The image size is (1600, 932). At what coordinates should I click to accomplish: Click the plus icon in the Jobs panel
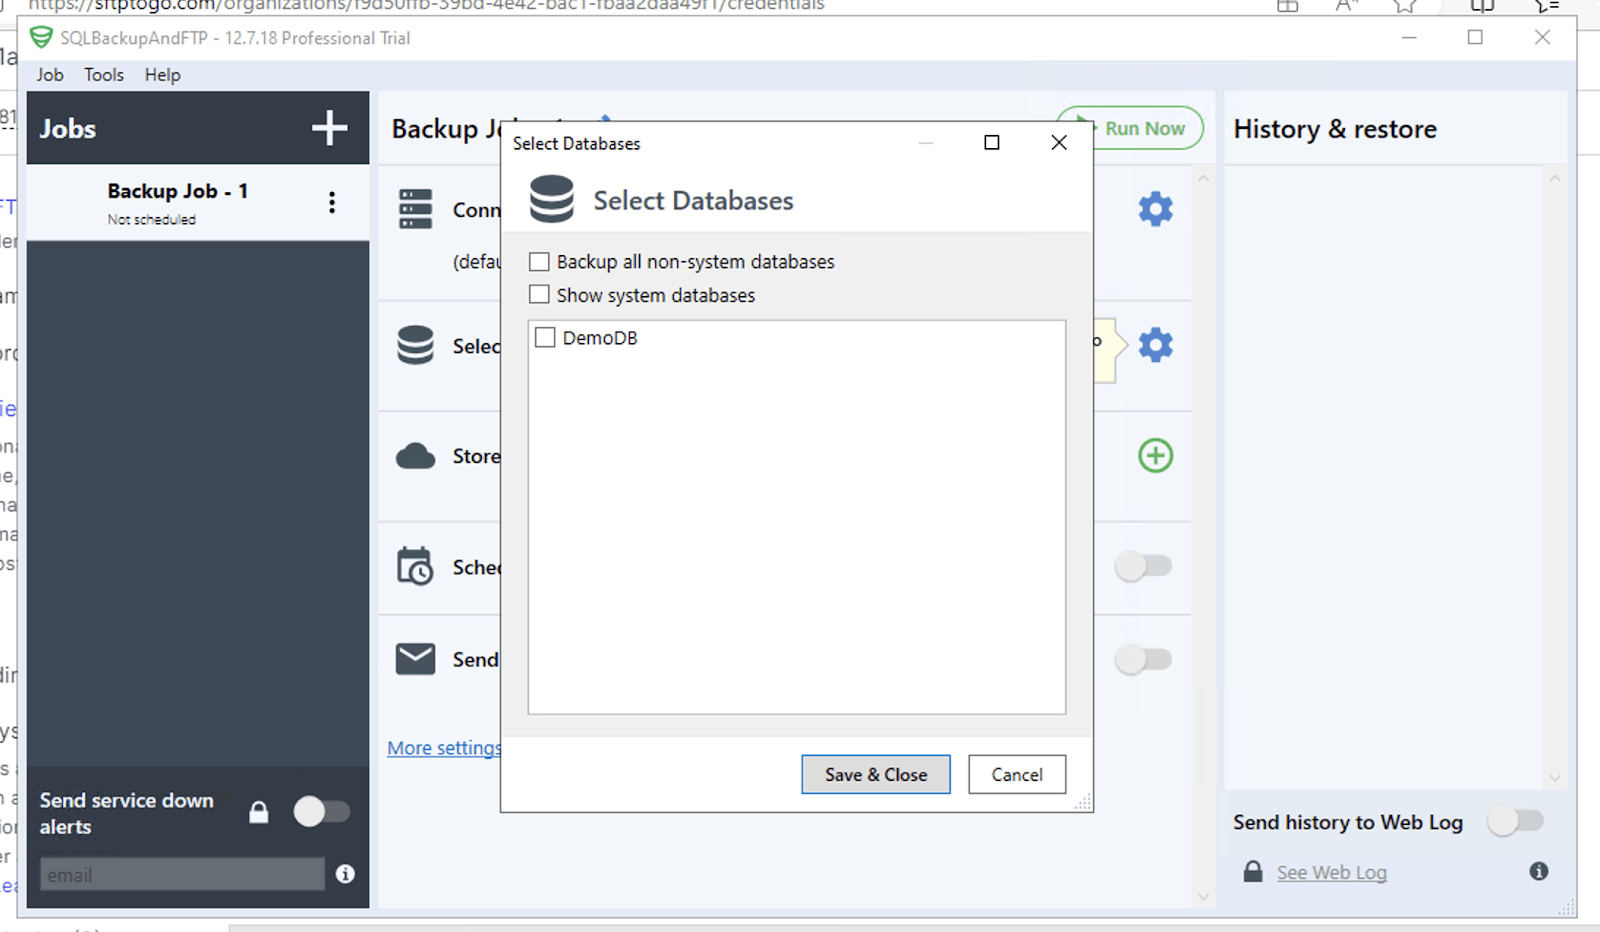(x=328, y=128)
